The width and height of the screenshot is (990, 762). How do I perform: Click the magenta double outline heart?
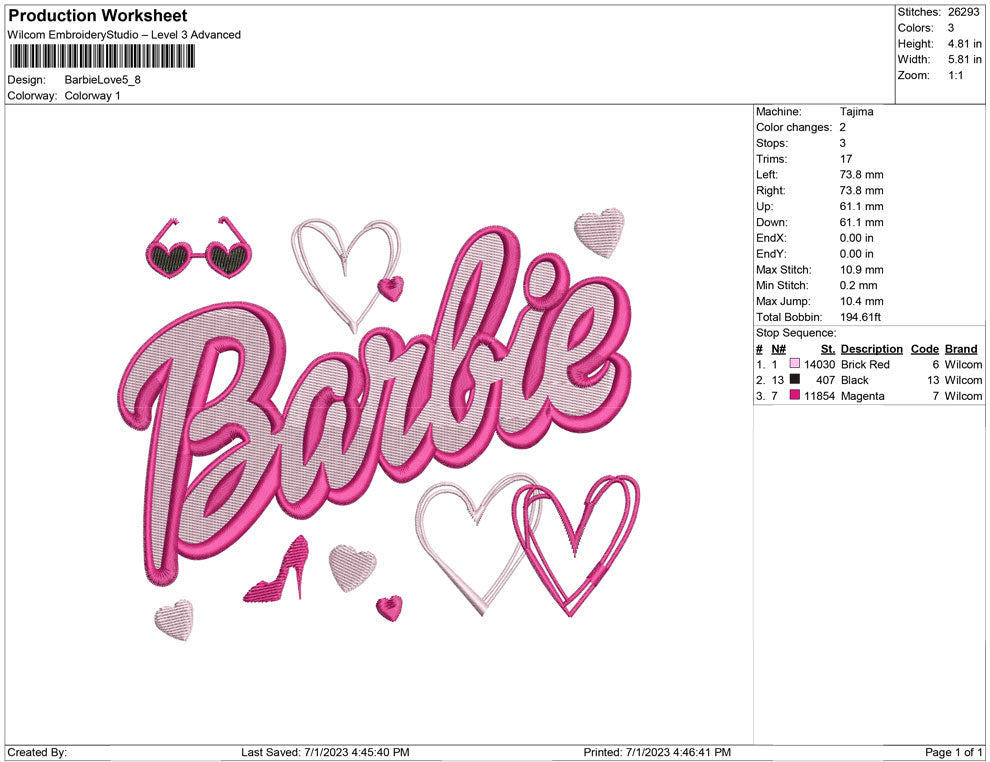(576, 545)
